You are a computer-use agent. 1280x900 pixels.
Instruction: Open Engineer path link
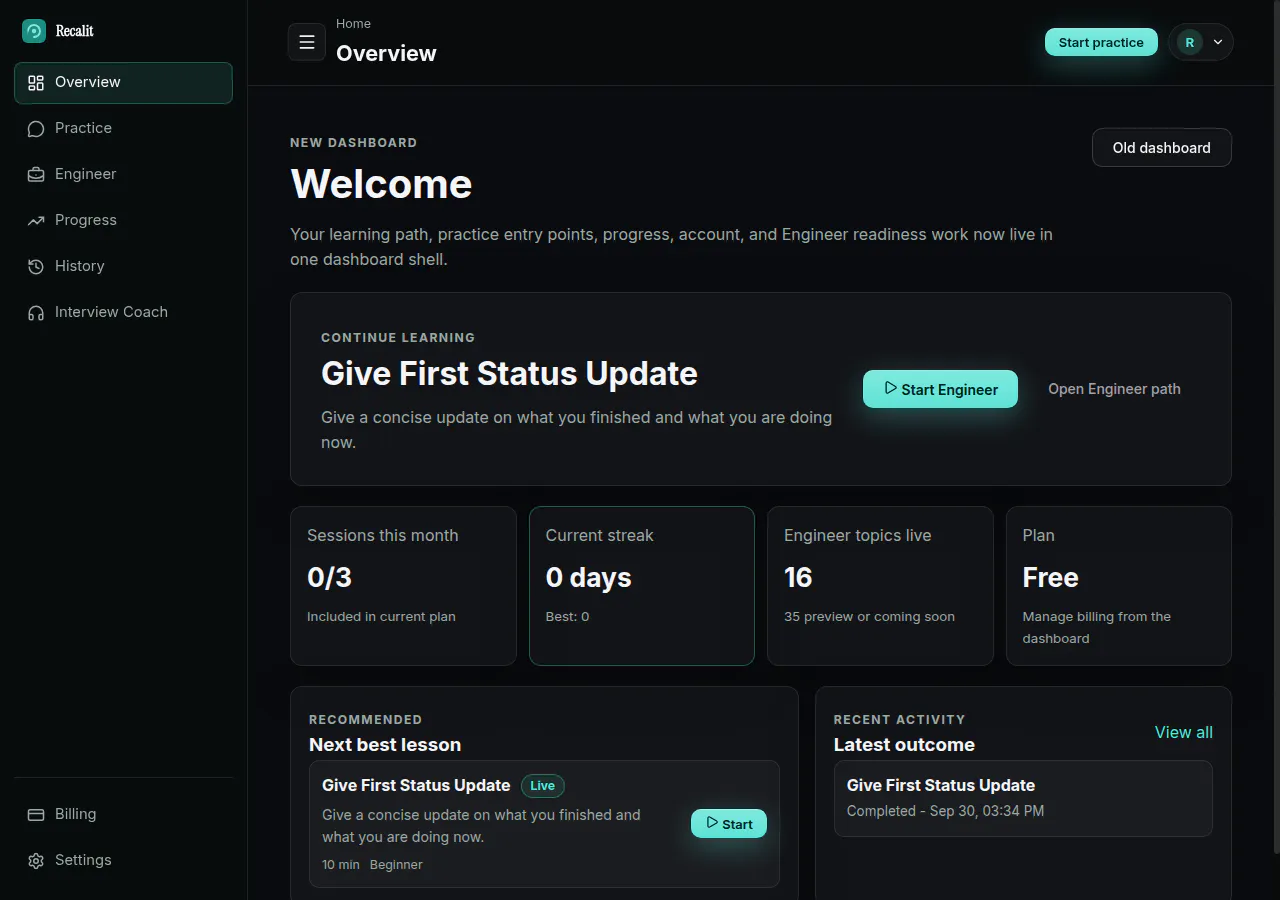(1114, 389)
